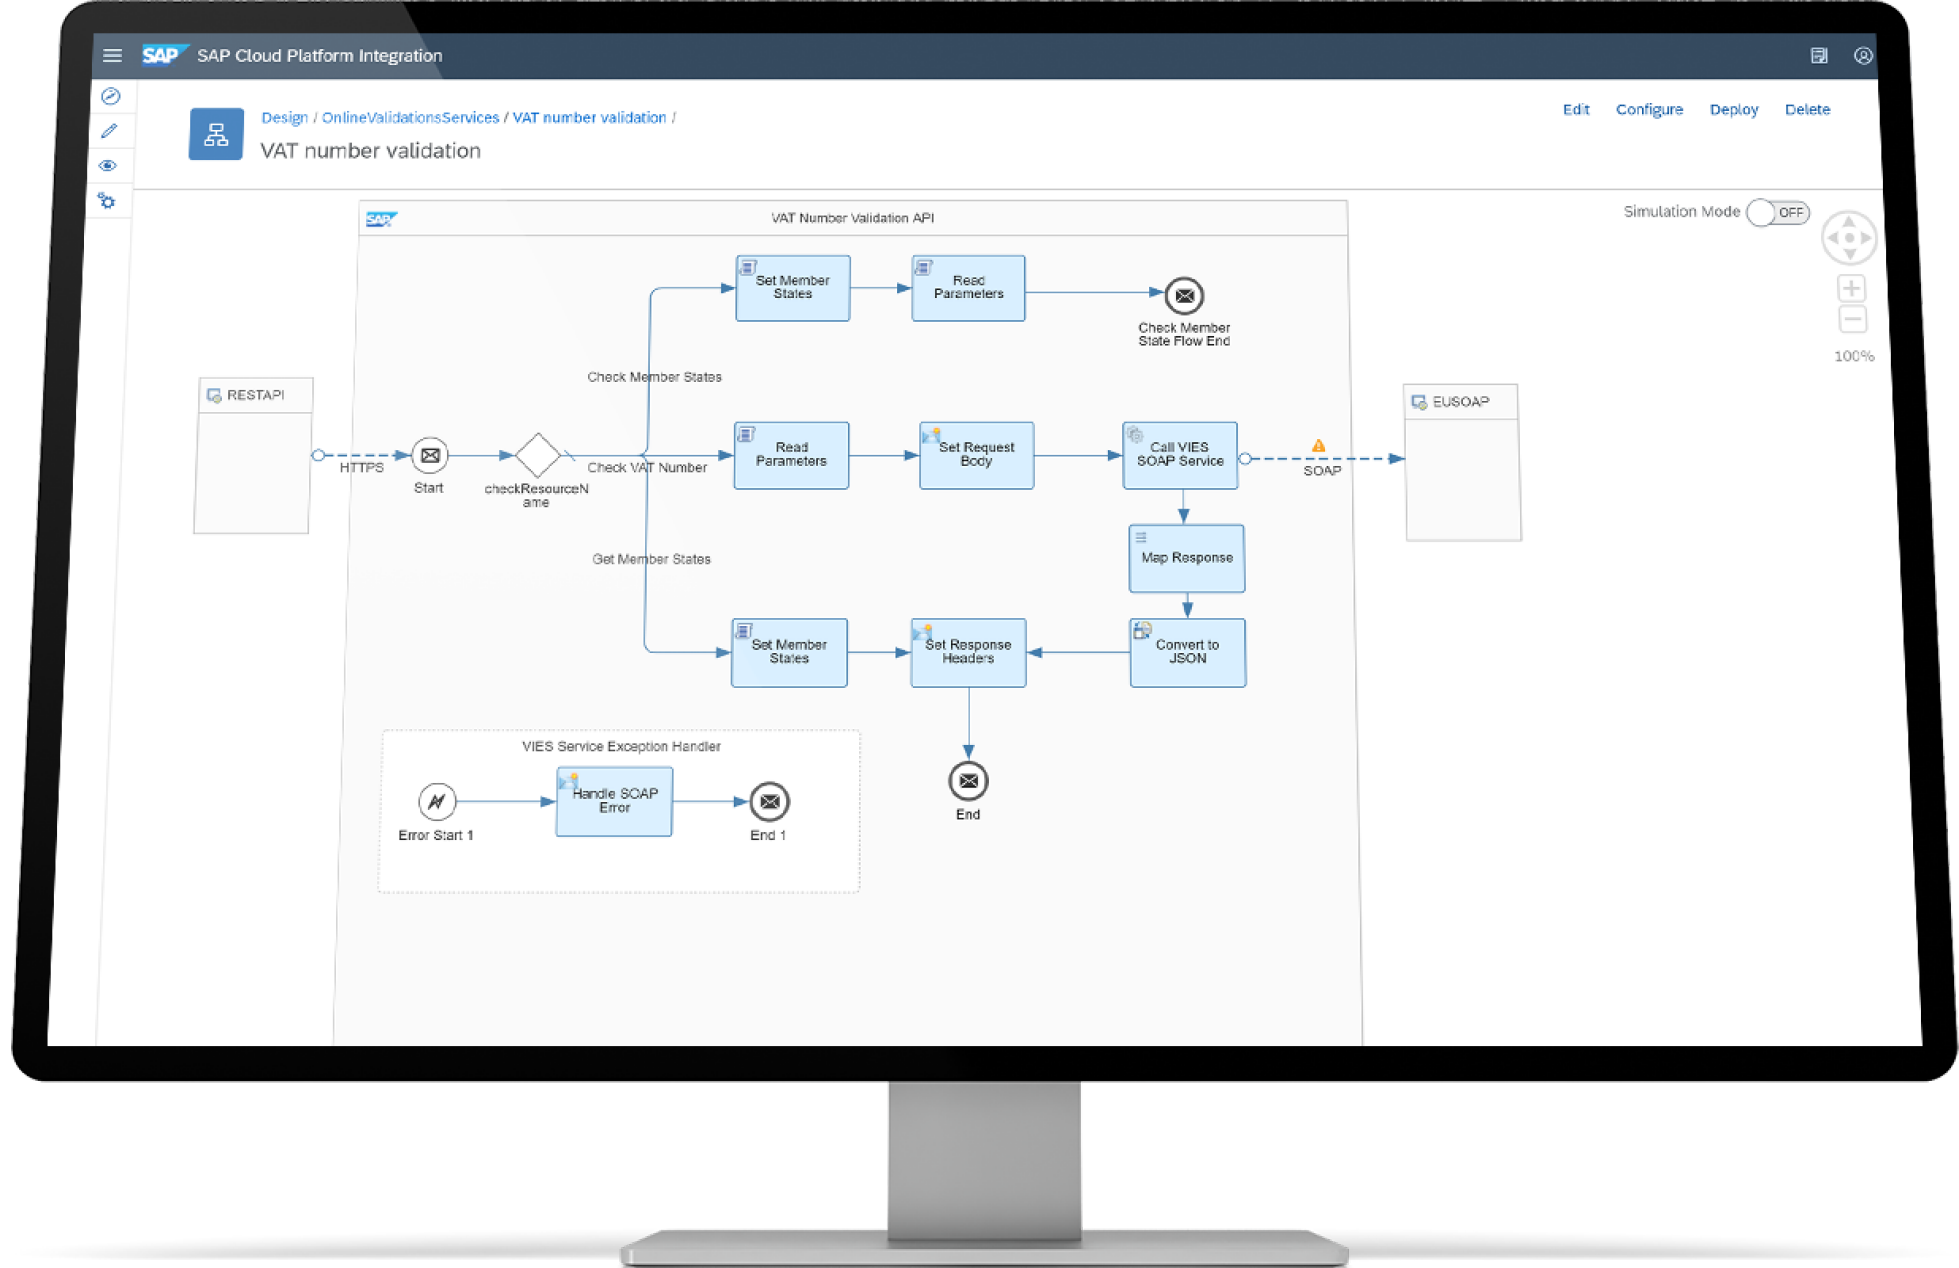
Task: Click Configure in the top actions
Action: pyautogui.click(x=1648, y=109)
